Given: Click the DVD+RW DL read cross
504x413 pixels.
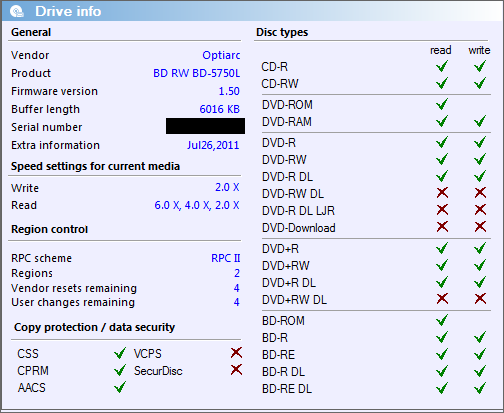Looking at the screenshot, I should [442, 299].
